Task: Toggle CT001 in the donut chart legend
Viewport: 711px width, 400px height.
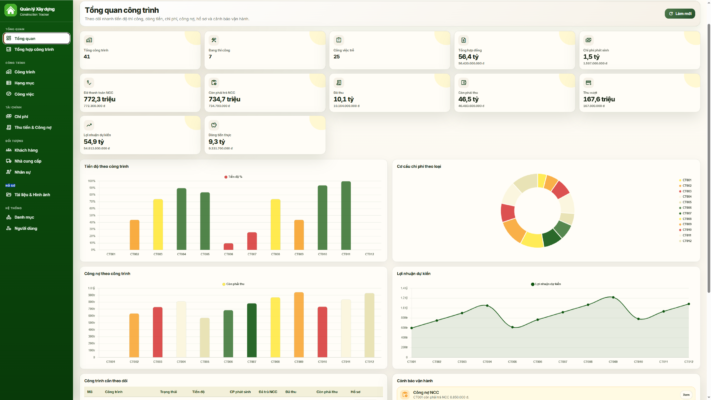Action: click(x=685, y=180)
